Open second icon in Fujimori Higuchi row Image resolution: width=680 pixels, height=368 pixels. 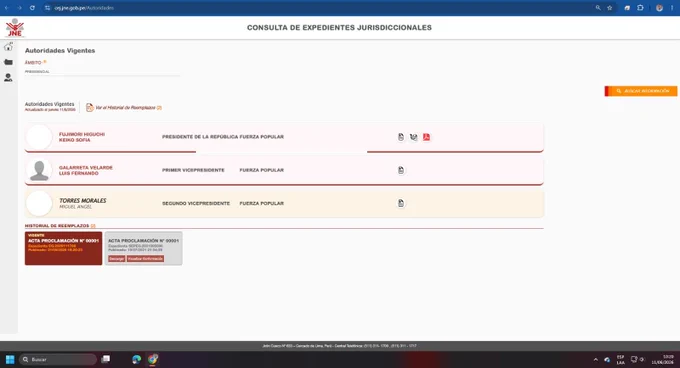point(414,137)
